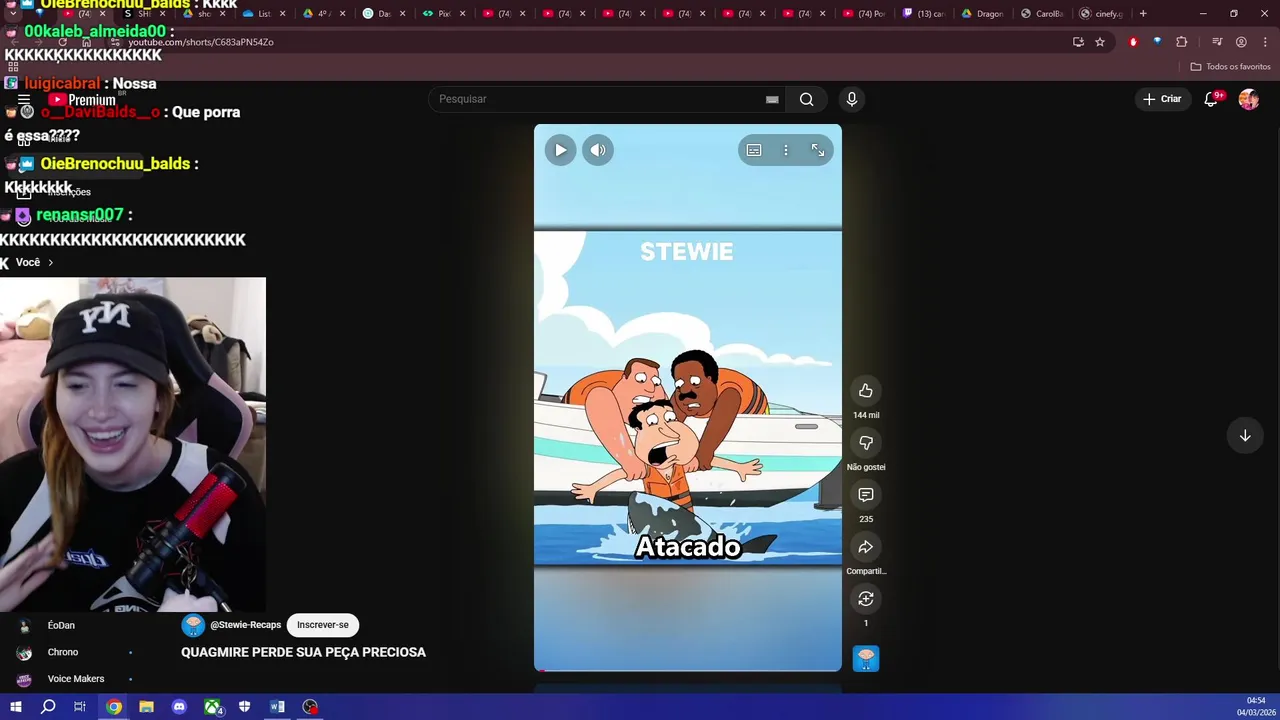Screen dimensions: 1280x720
Task: Open the comments (235) icon
Action: [866, 495]
